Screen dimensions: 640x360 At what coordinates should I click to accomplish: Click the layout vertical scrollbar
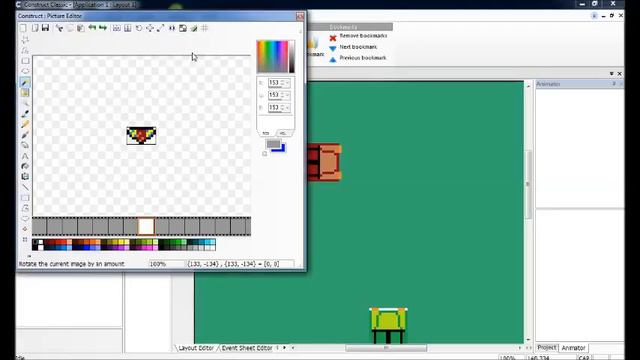click(x=529, y=184)
